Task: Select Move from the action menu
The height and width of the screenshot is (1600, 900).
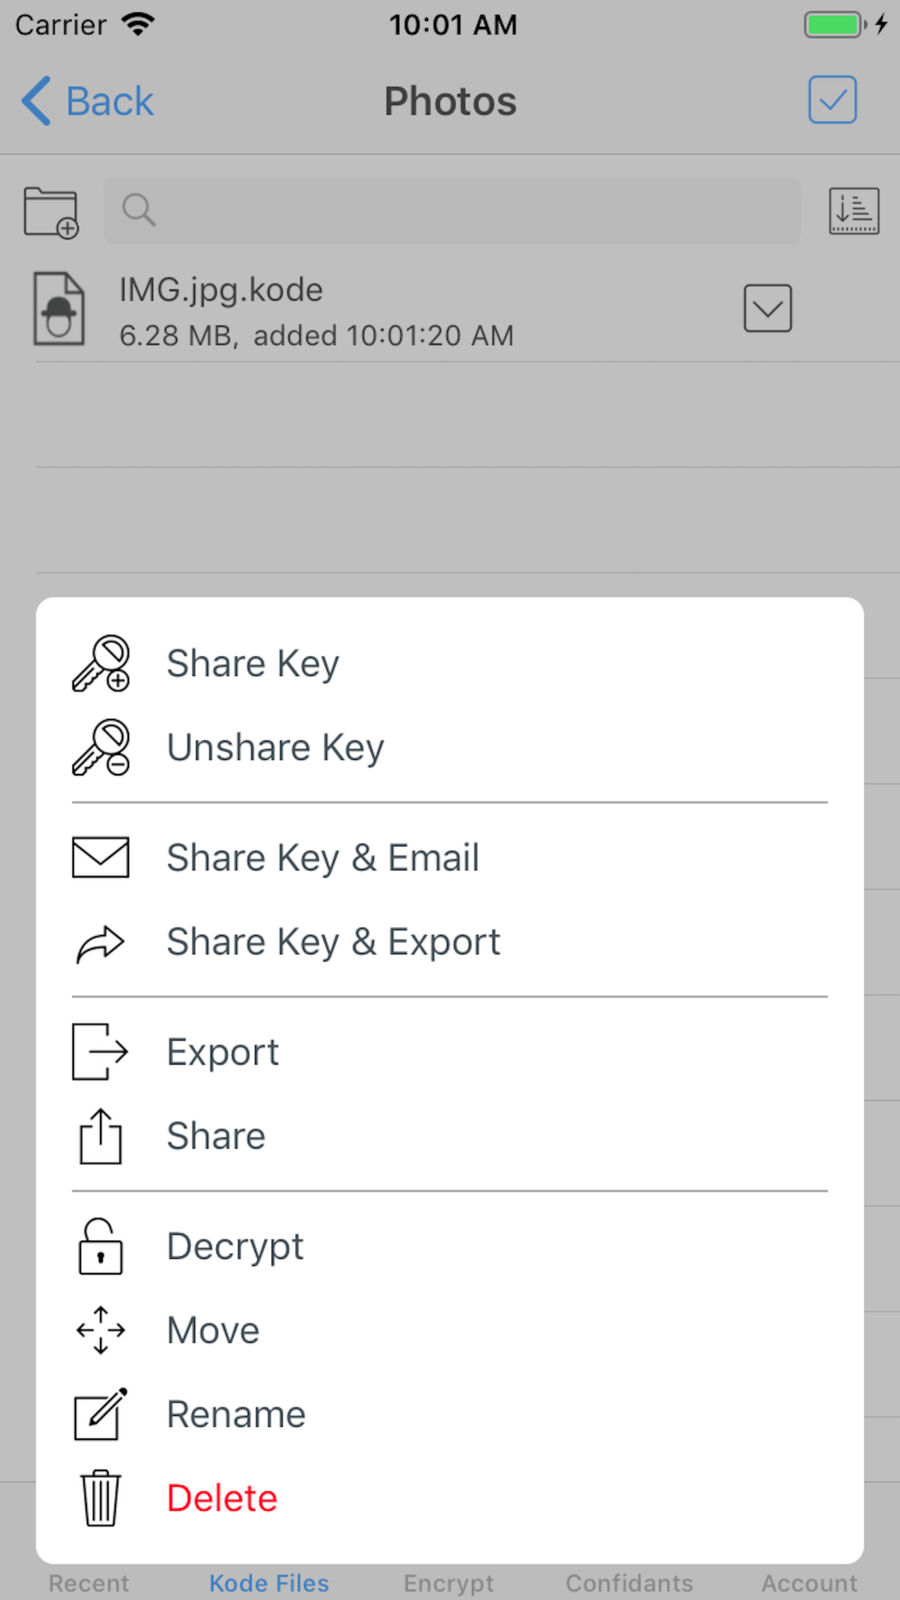Action: pyautogui.click(x=213, y=1330)
